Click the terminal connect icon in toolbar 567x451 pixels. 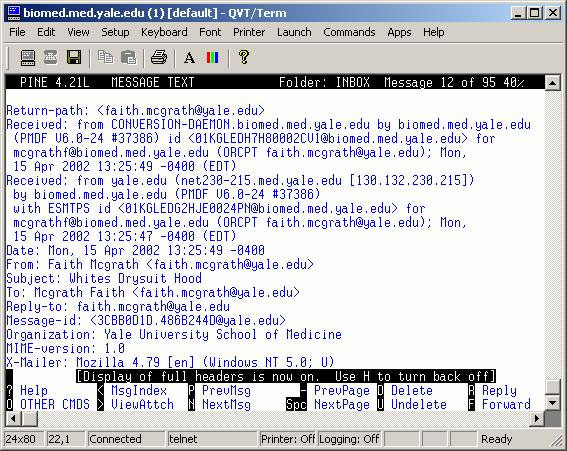tap(28, 58)
